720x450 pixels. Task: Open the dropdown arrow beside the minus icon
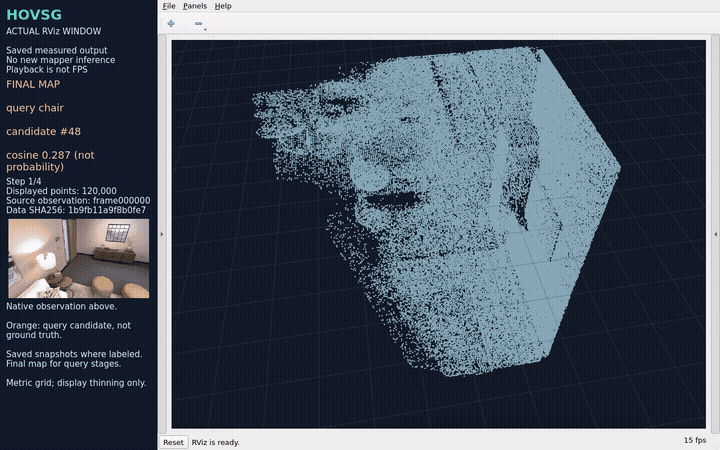[x=205, y=29]
